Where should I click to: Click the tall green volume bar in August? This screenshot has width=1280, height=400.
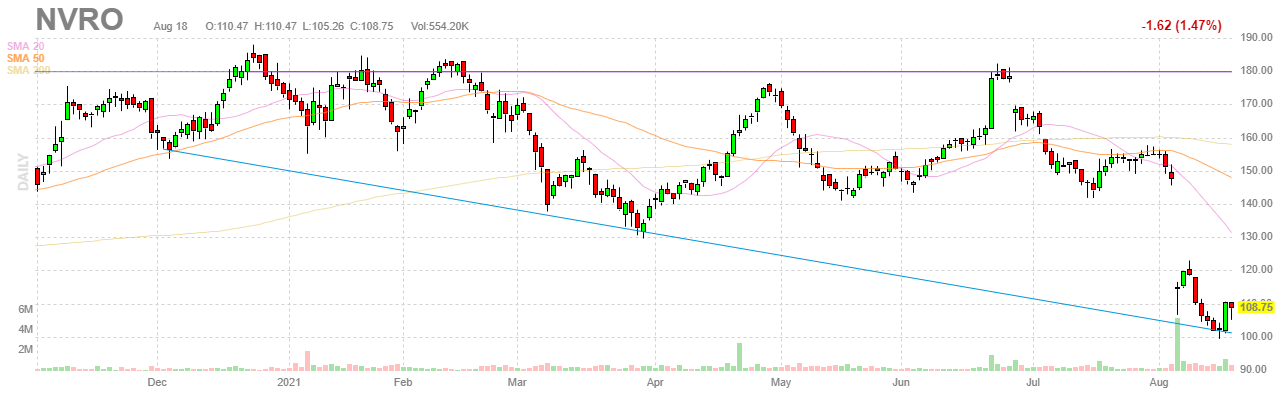1177,344
